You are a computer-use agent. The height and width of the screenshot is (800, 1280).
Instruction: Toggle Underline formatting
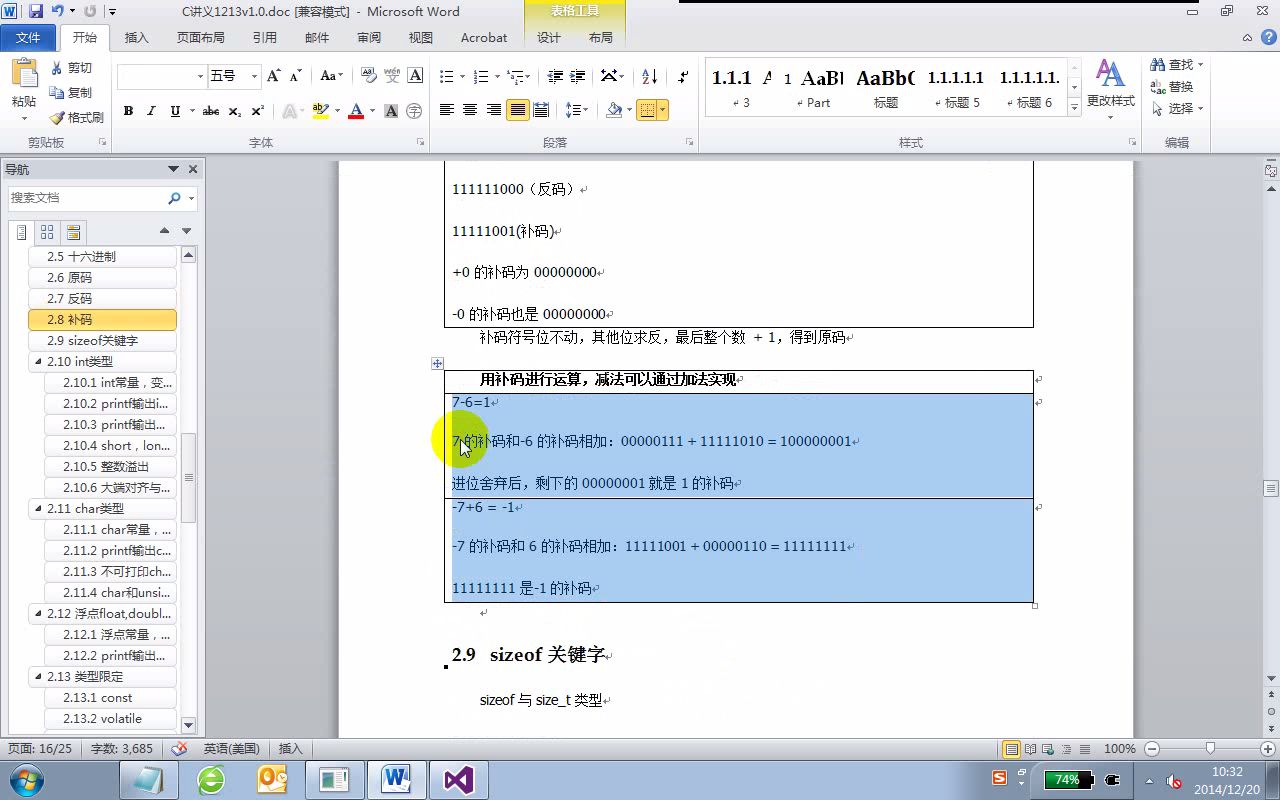pos(175,111)
